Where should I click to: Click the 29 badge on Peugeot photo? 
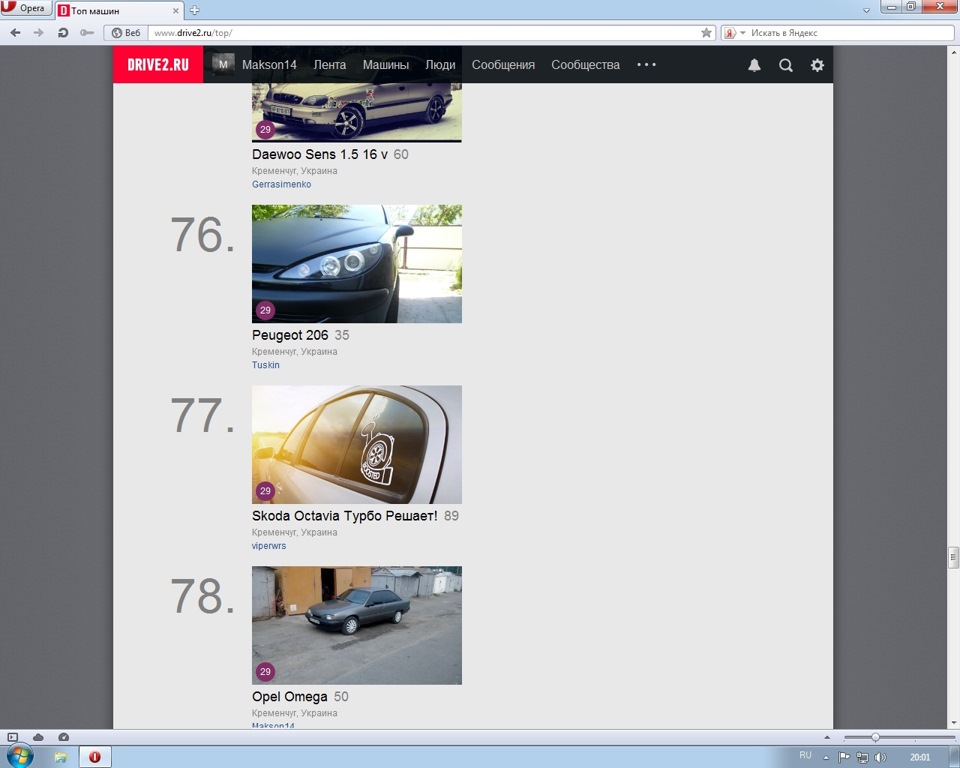265,310
